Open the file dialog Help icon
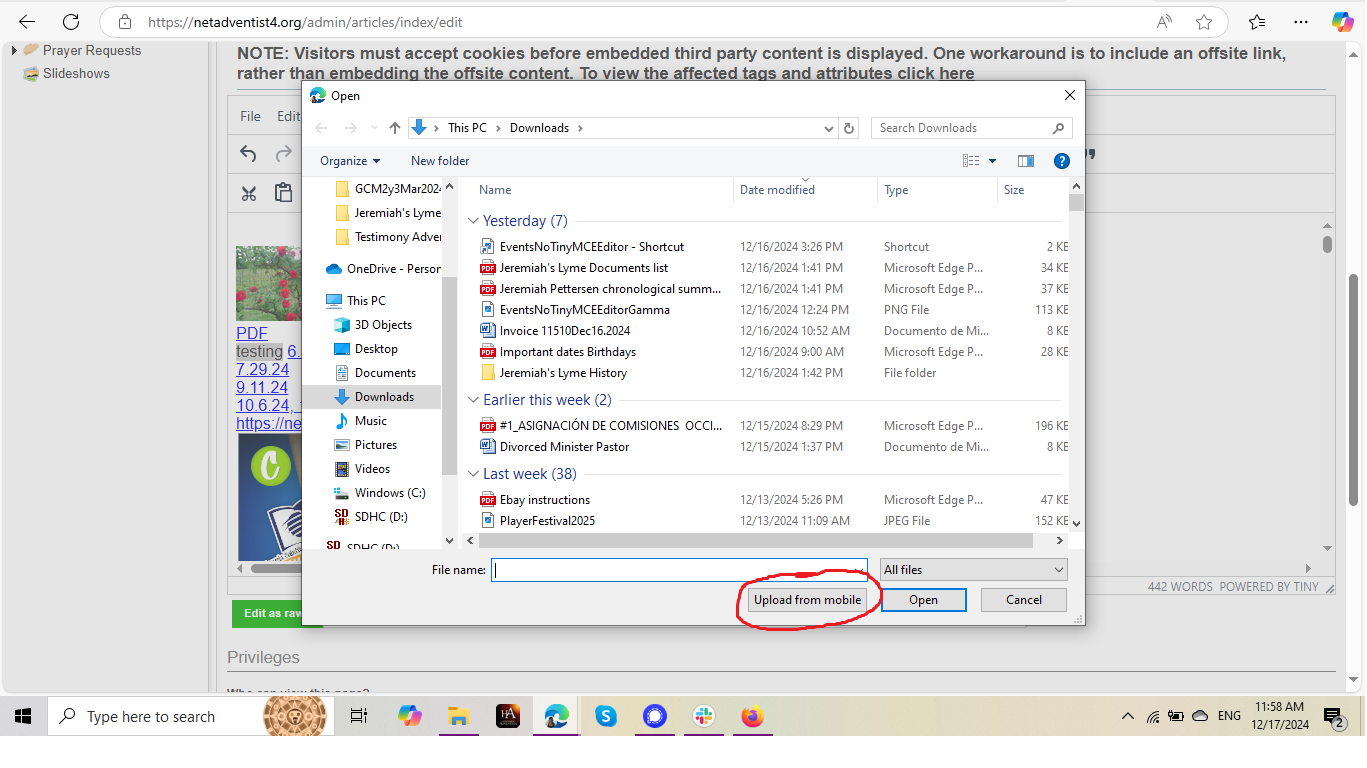Viewport: 1367px width, 768px height. click(1062, 161)
